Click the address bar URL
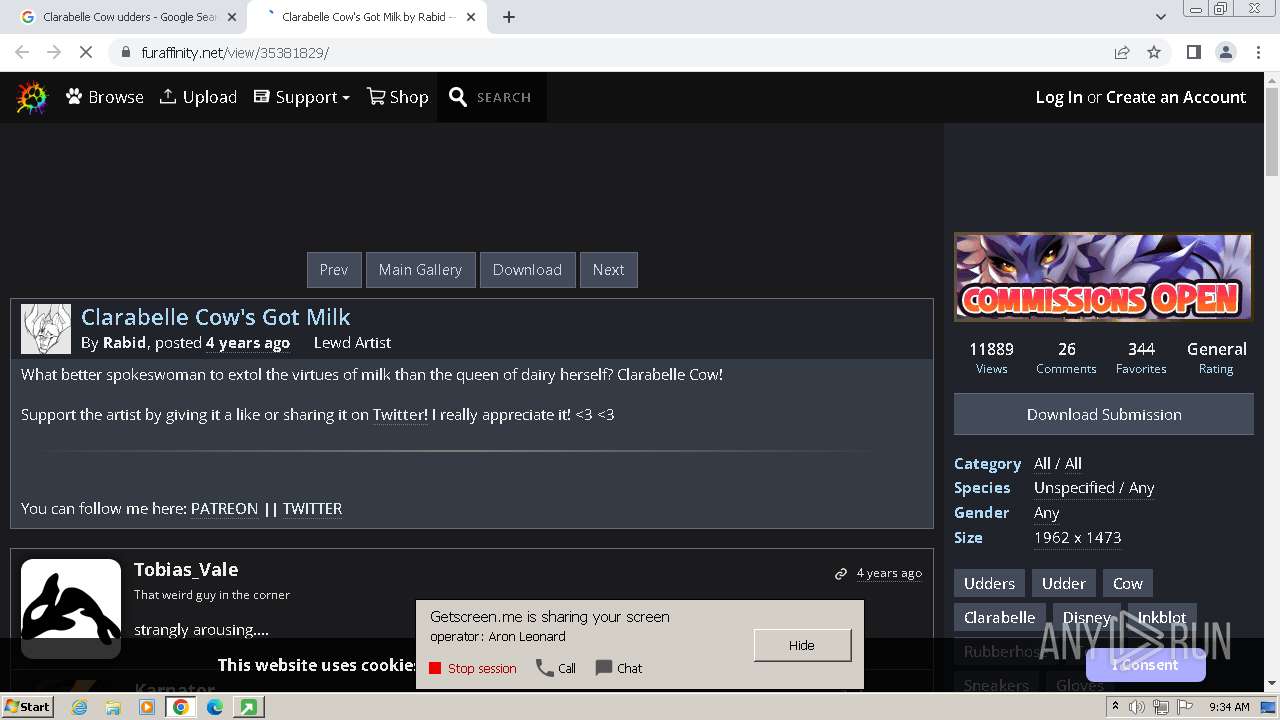The image size is (1280, 720). click(235, 52)
